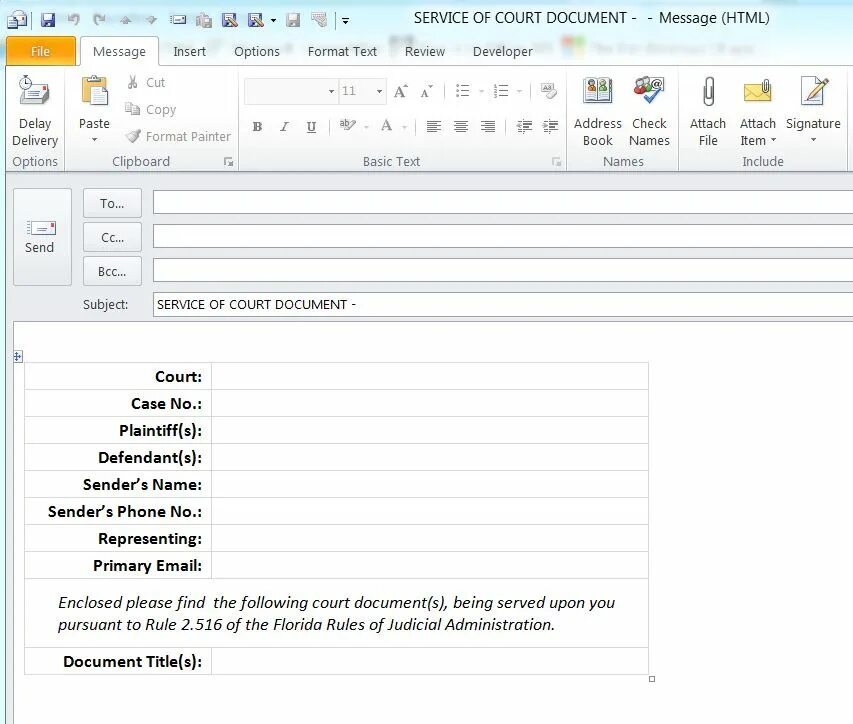Image resolution: width=853 pixels, height=724 pixels.
Task: Toggle bulleted list
Action: 462,91
